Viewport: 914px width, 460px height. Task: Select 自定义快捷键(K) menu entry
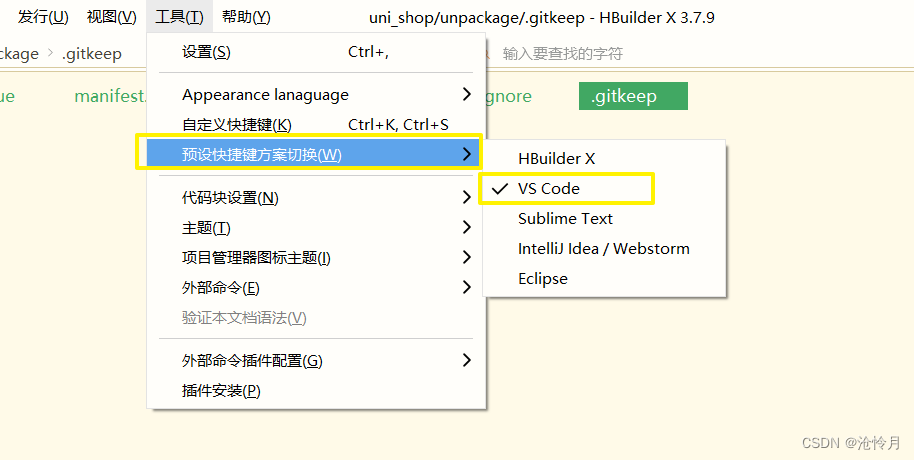tap(316, 125)
